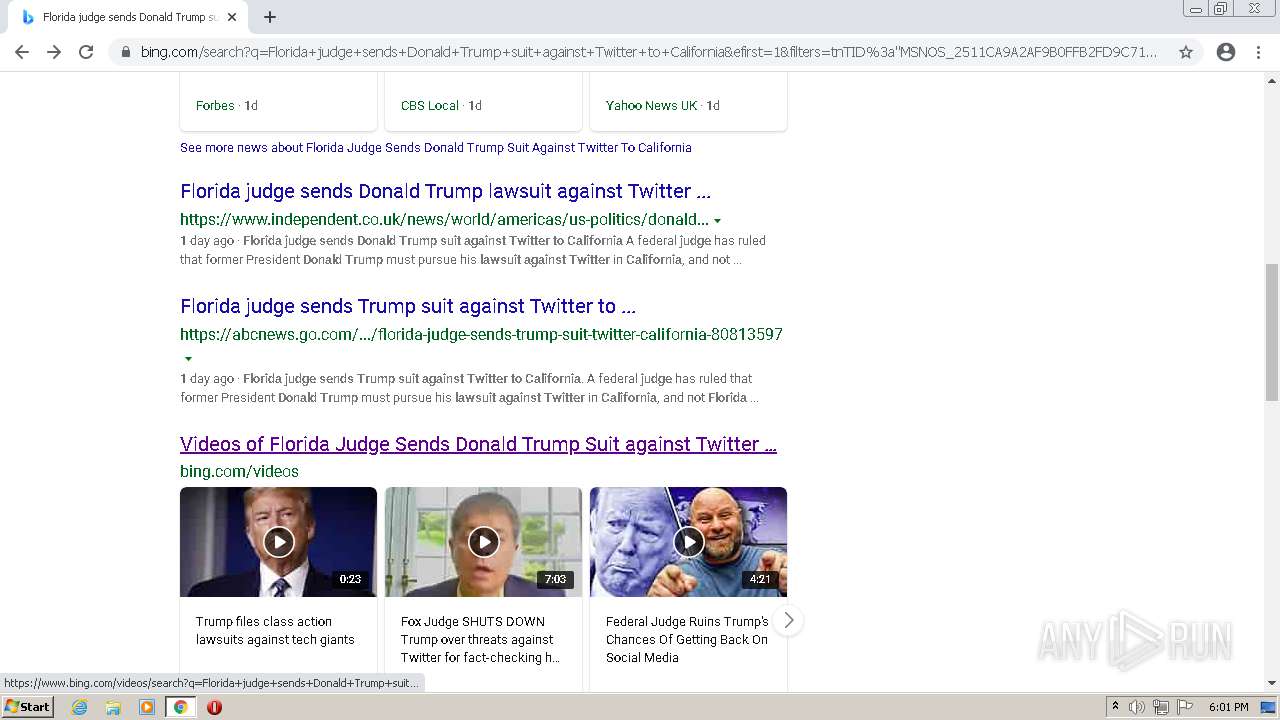
Task: Bookmark this page with star icon
Action: coord(1186,52)
